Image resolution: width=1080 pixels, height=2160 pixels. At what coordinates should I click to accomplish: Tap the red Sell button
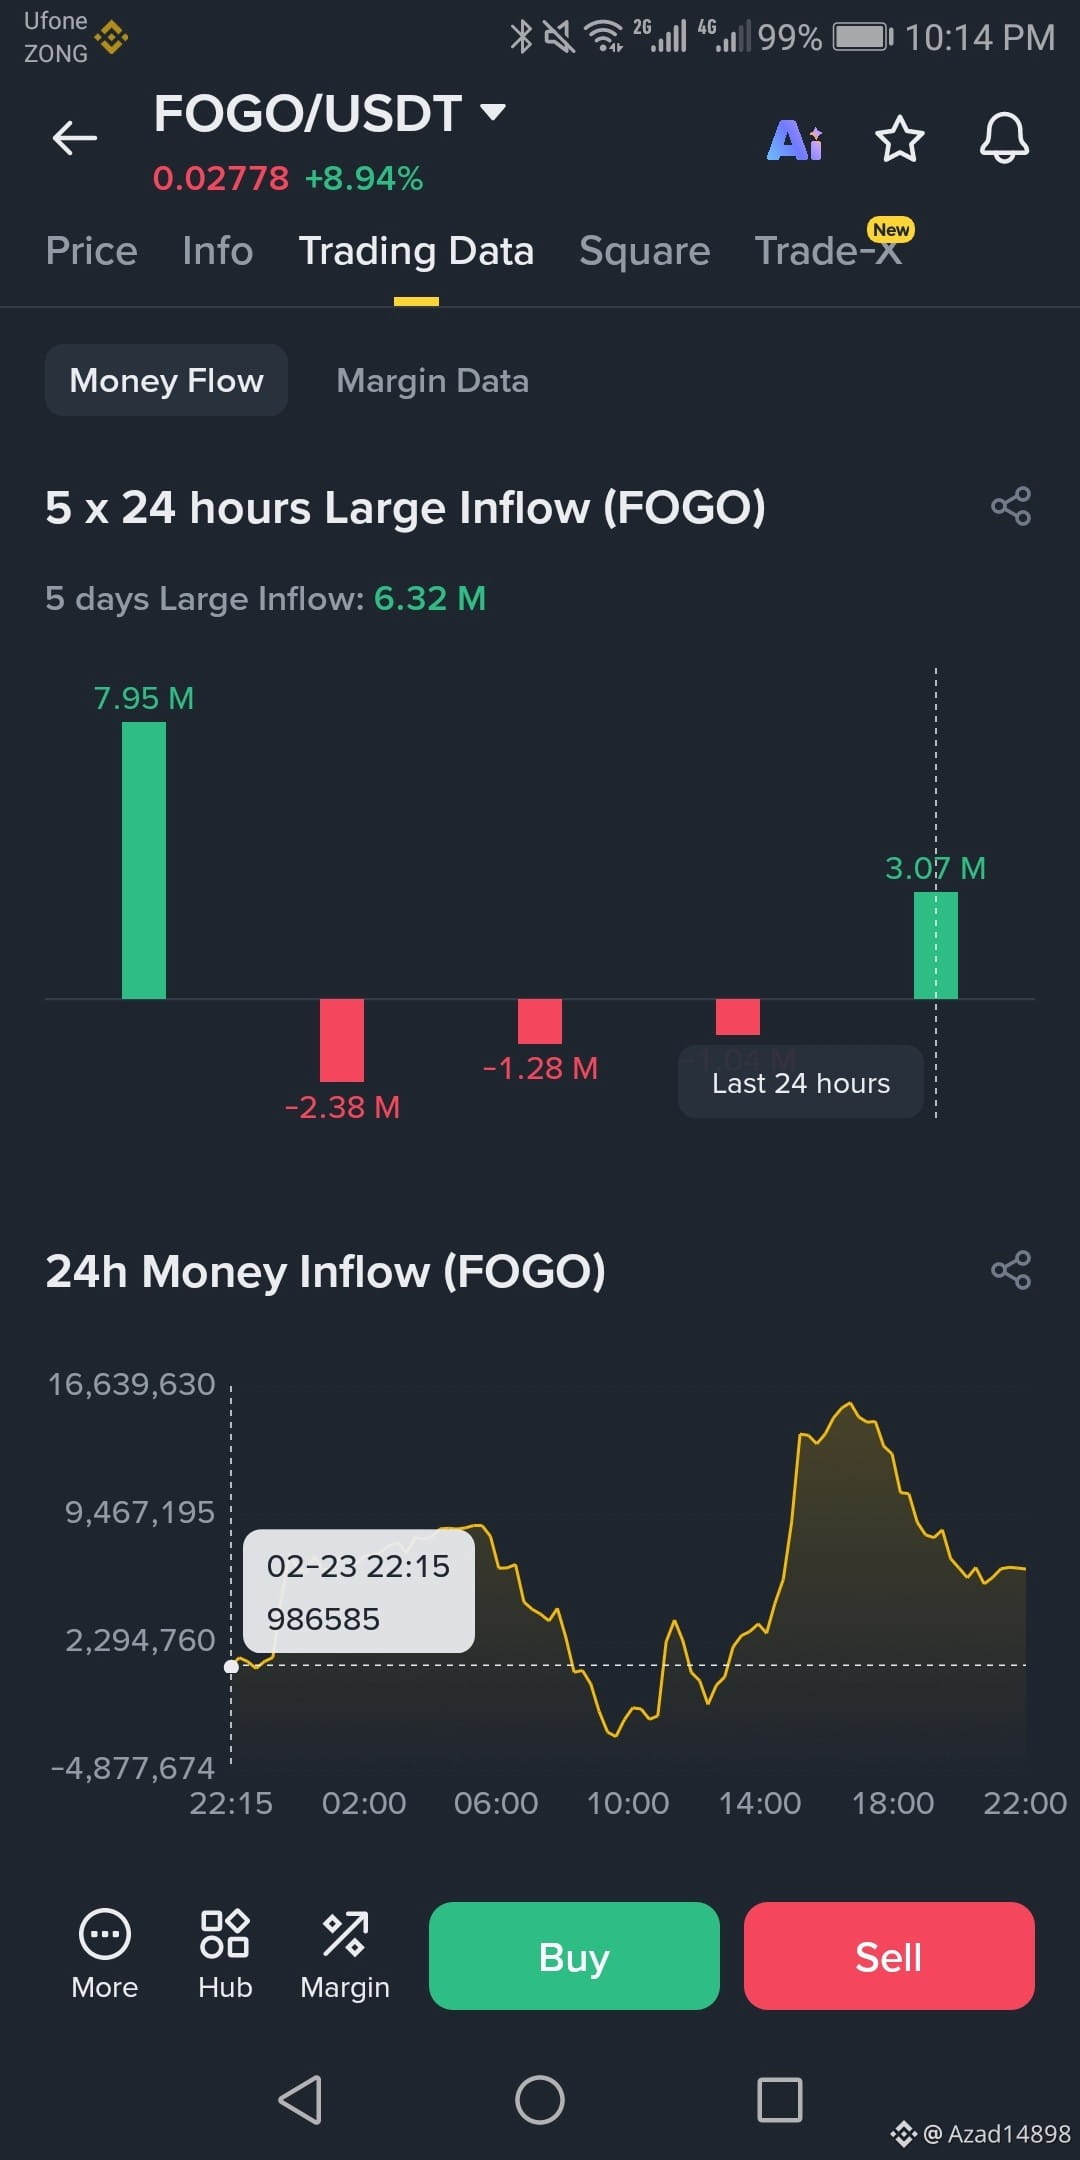889,1956
